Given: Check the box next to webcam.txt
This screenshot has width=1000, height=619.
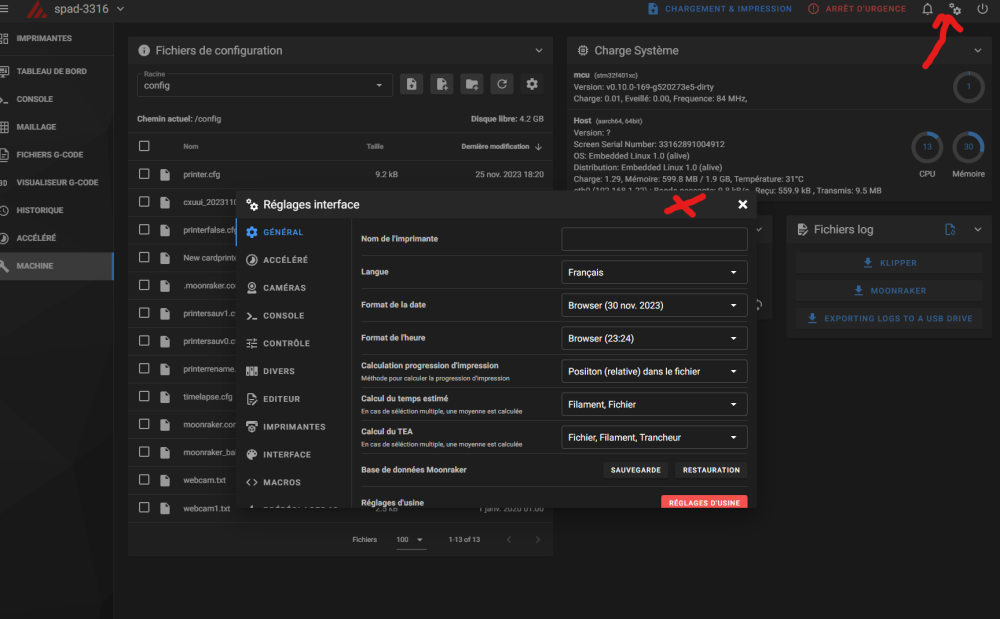Looking at the screenshot, I should tap(144, 480).
